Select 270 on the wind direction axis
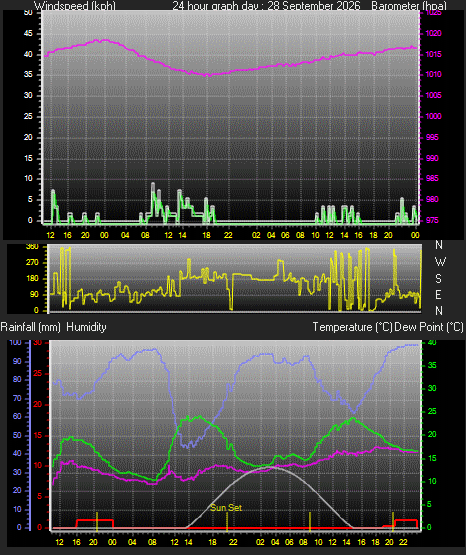The width and height of the screenshot is (466, 555). pyautogui.click(x=32, y=263)
